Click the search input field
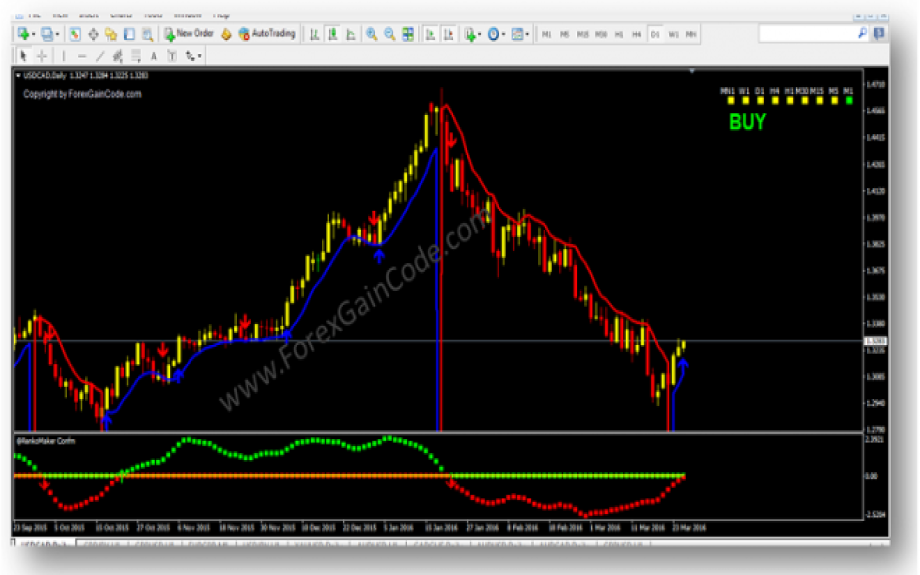The width and height of the screenshot is (920, 575). pyautogui.click(x=806, y=34)
